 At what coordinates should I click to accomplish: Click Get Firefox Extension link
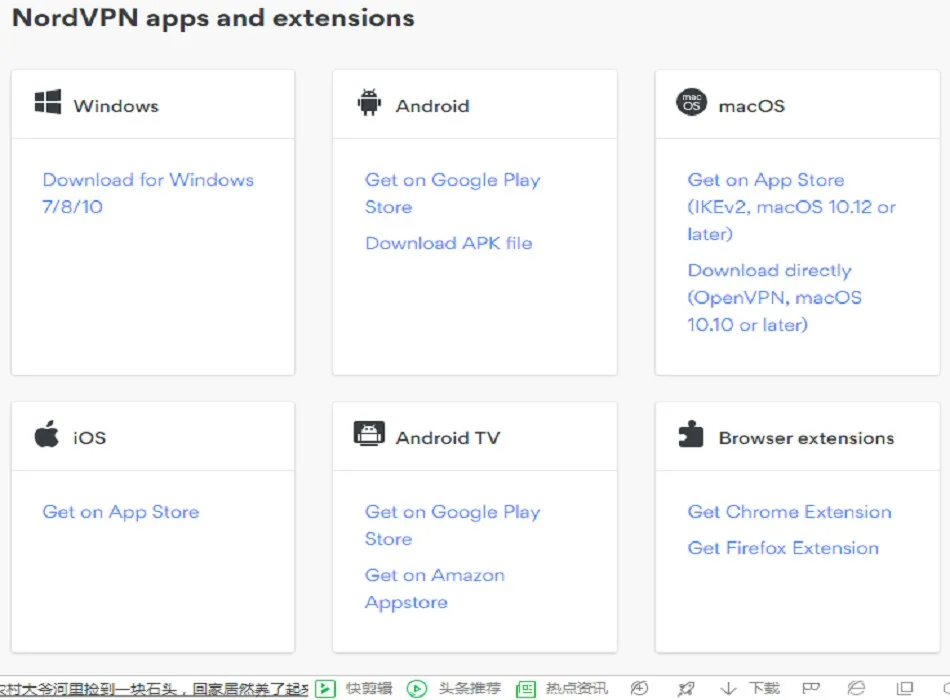tap(783, 548)
